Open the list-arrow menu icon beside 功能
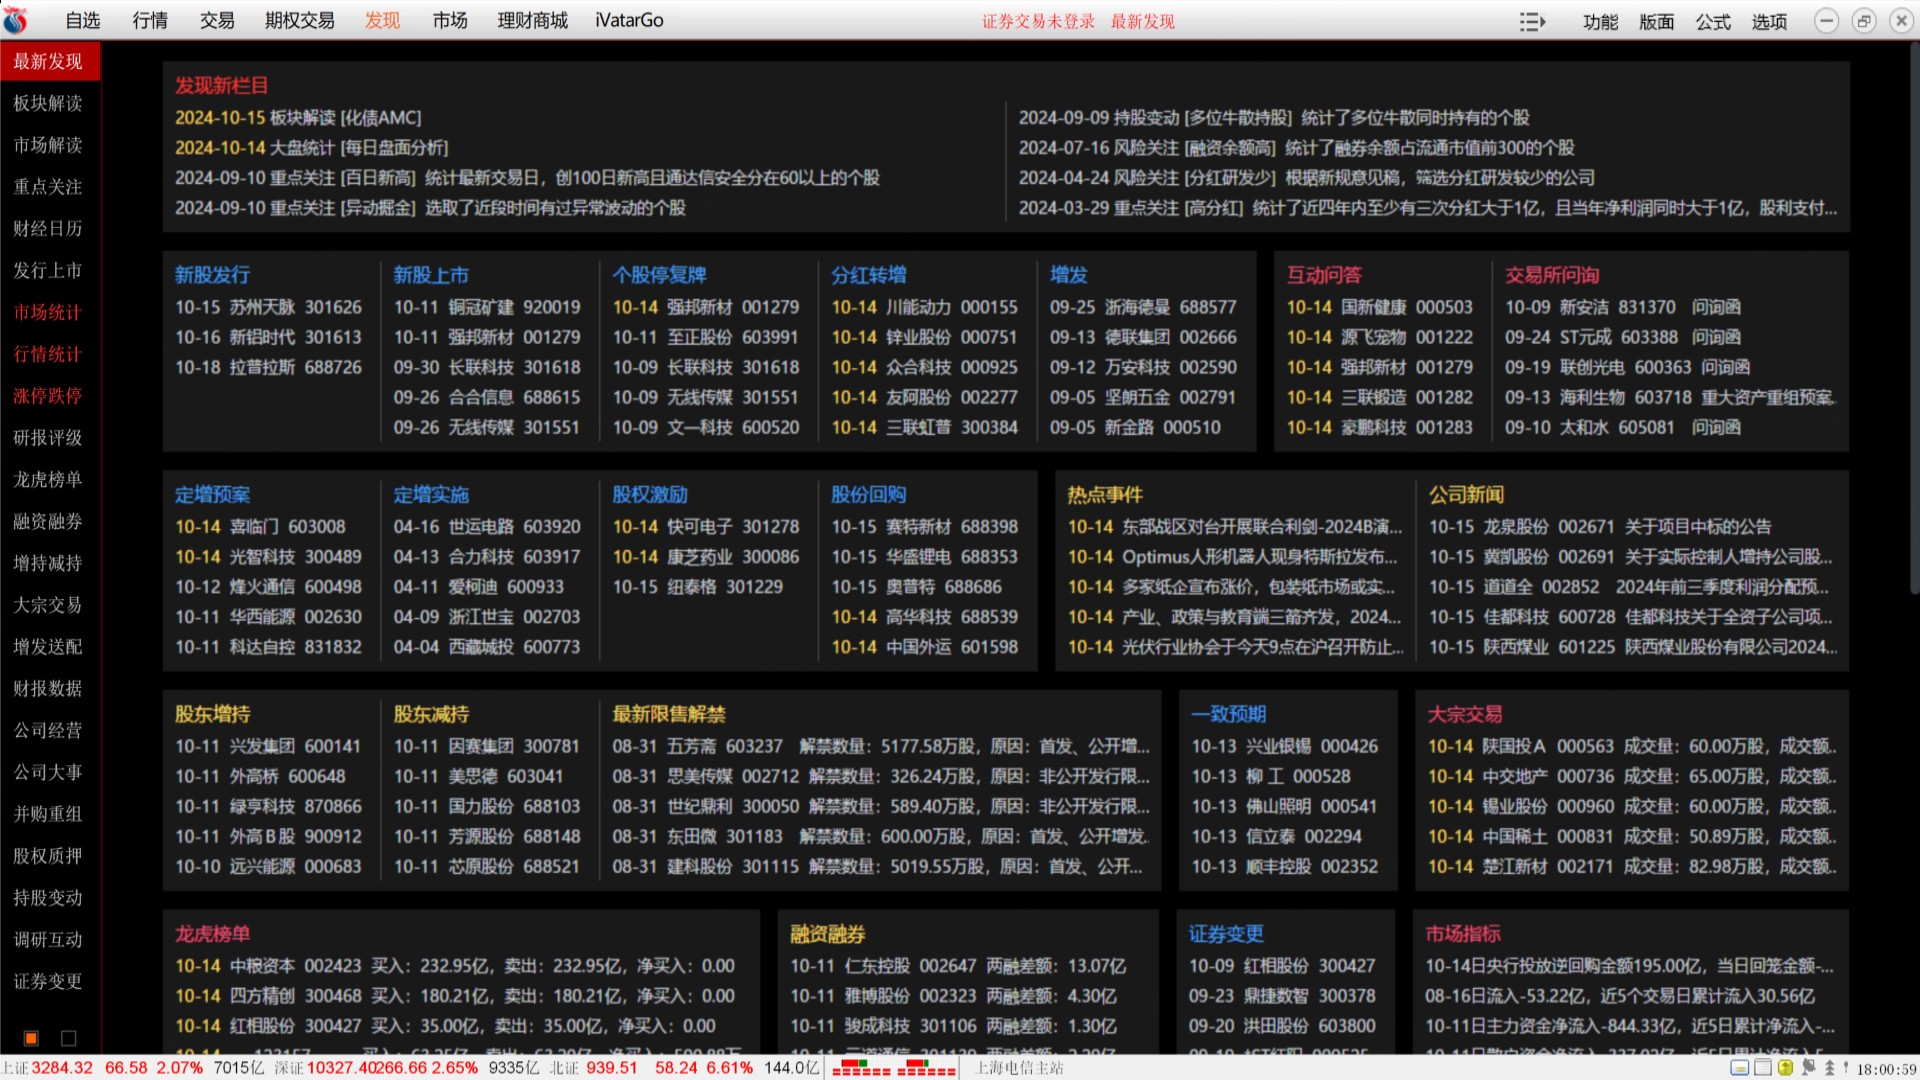Image resolution: width=1920 pixels, height=1080 pixels. tap(1532, 22)
